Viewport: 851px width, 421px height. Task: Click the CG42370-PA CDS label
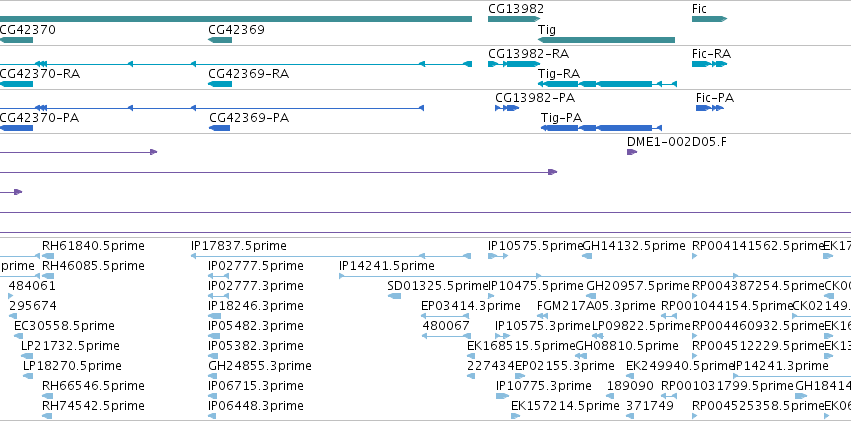click(39, 118)
